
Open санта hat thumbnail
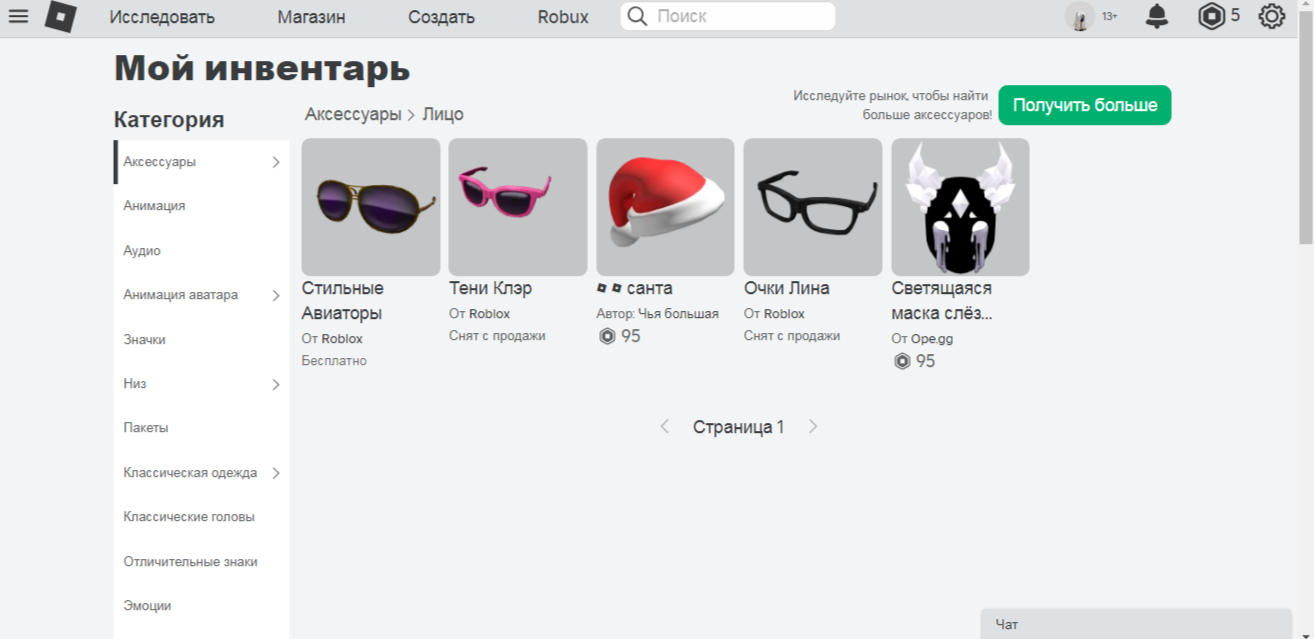click(665, 207)
